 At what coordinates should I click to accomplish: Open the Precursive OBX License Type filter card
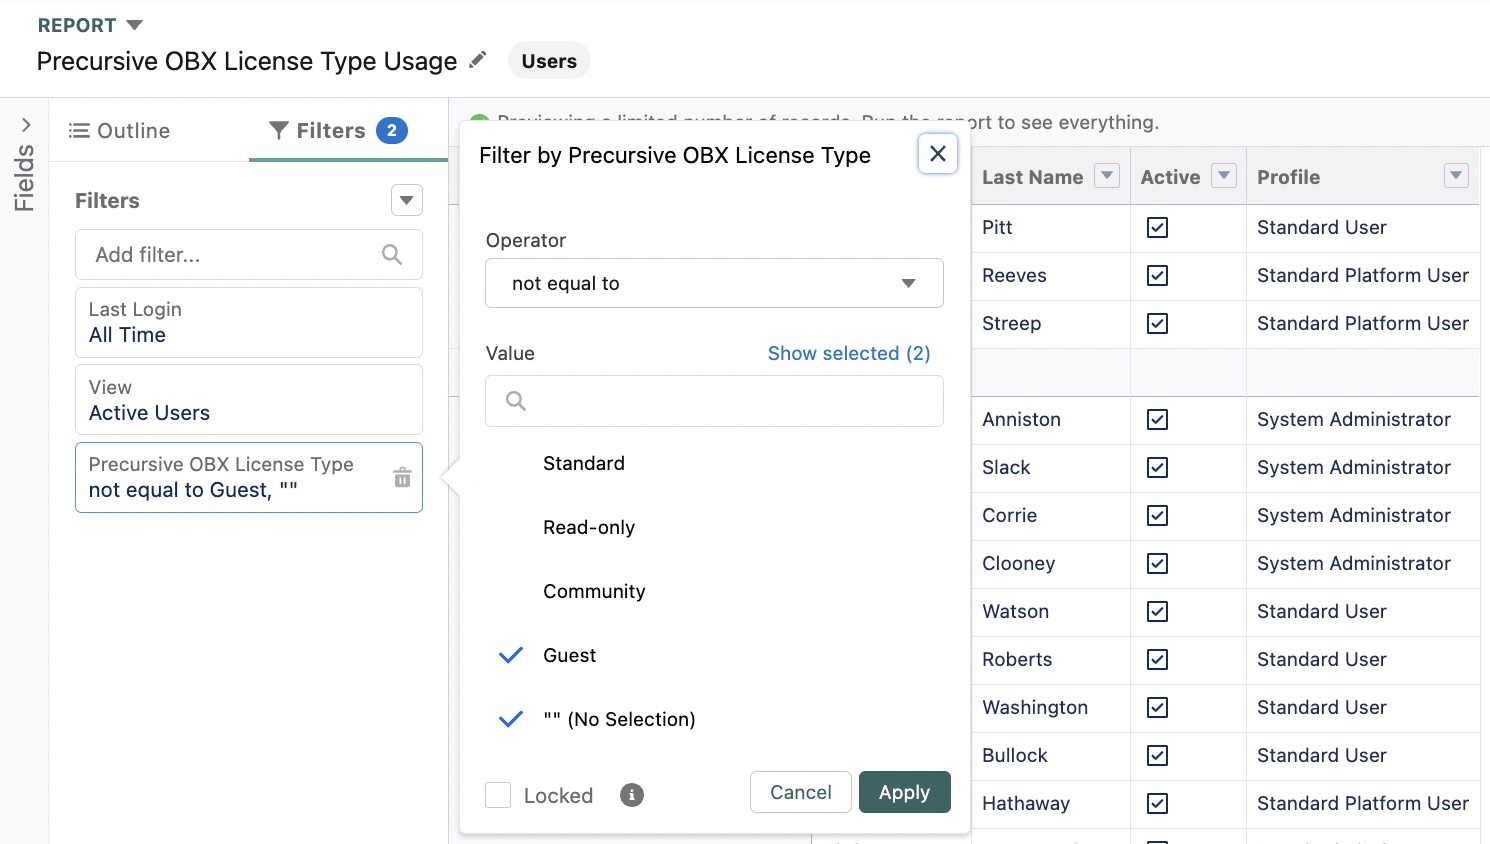point(249,477)
